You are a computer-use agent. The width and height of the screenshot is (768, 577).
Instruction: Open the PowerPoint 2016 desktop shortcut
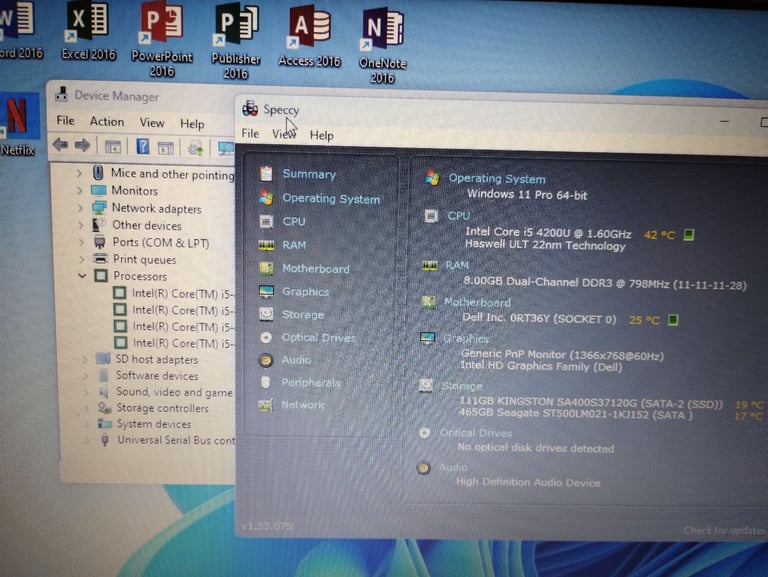(x=162, y=39)
